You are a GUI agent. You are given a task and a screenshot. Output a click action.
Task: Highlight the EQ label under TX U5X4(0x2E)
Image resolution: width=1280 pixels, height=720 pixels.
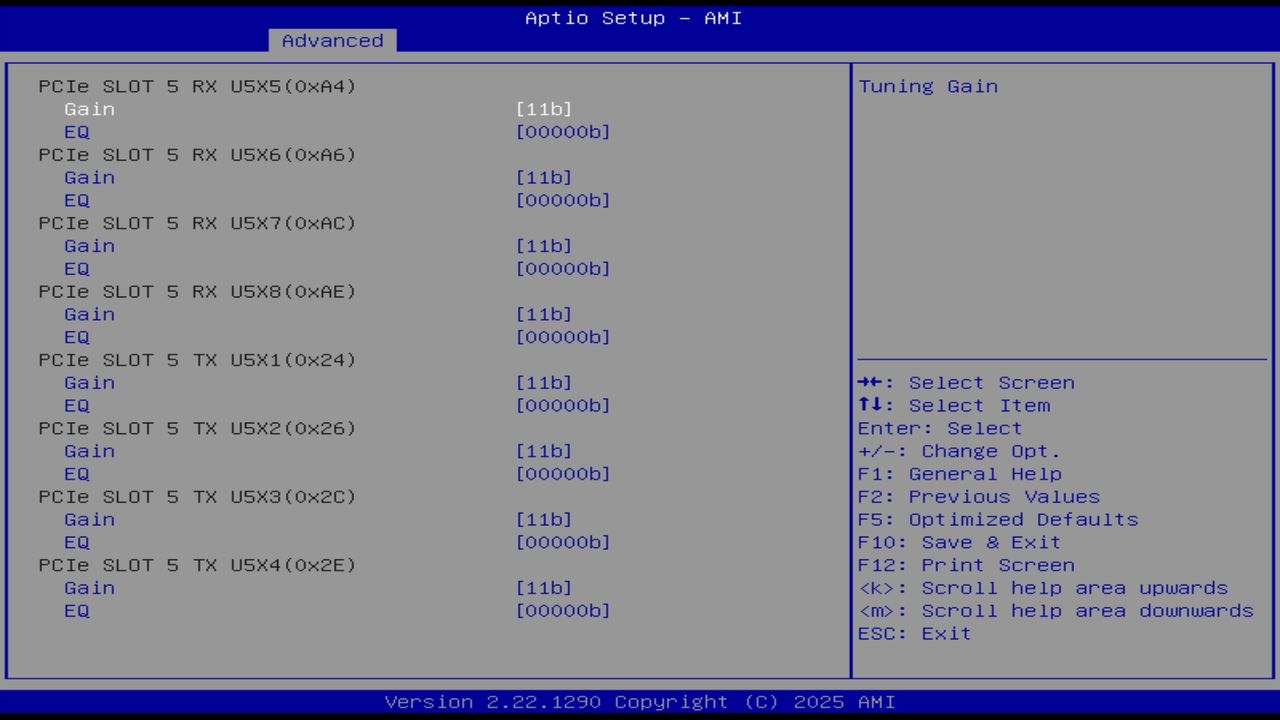pyautogui.click(x=77, y=611)
